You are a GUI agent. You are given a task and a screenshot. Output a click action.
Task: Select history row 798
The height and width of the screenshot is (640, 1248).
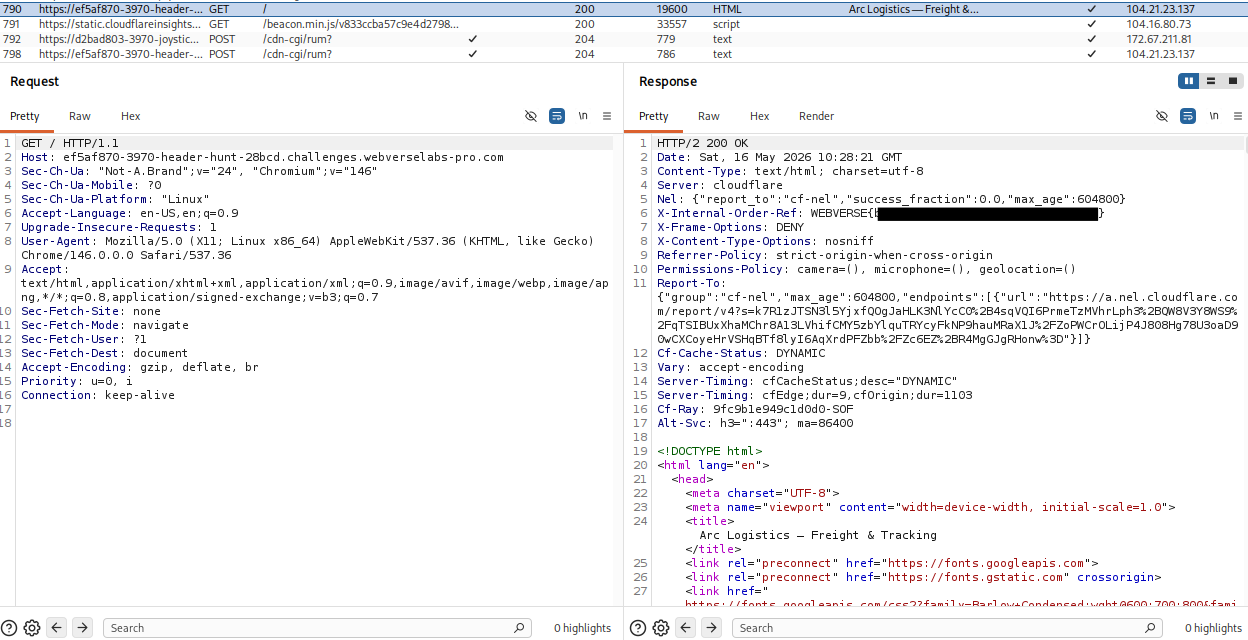coord(624,54)
